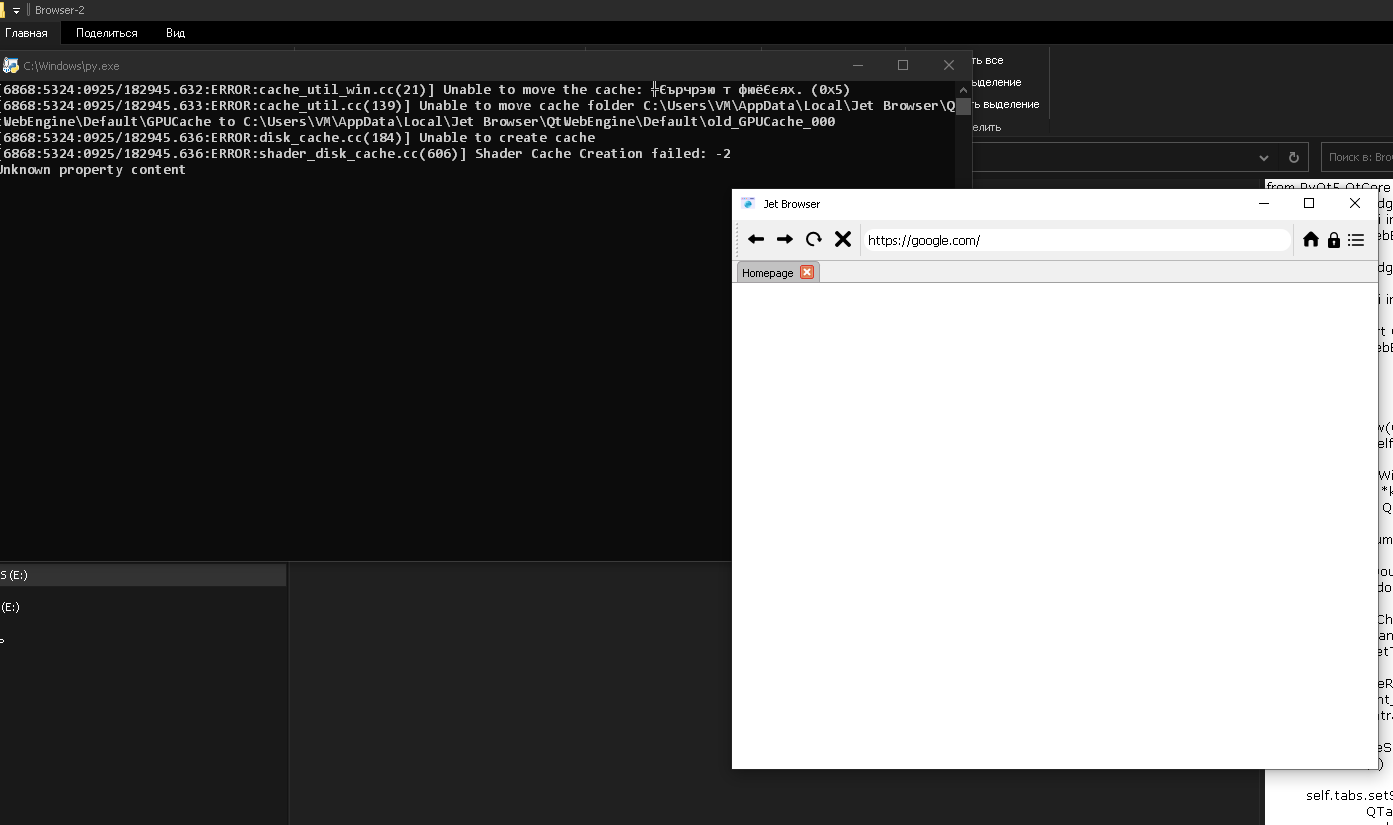Open the Вид ribbon tab

point(175,33)
